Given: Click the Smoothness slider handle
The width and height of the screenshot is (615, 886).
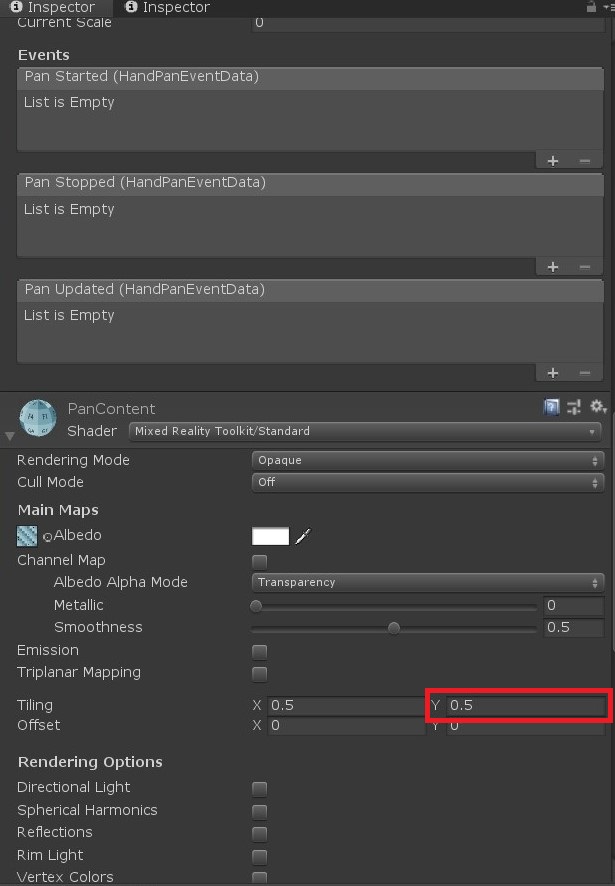Looking at the screenshot, I should pos(394,628).
